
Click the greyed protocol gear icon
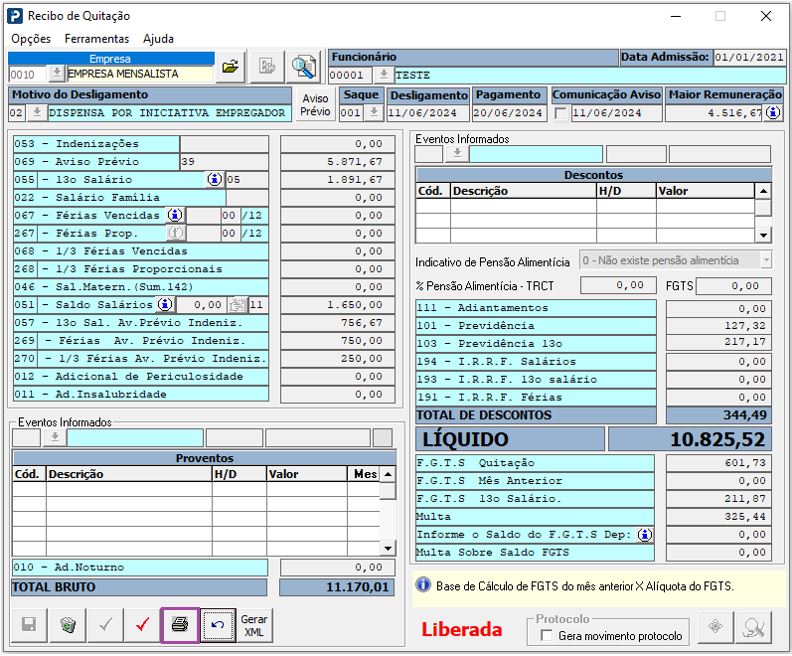click(x=715, y=627)
